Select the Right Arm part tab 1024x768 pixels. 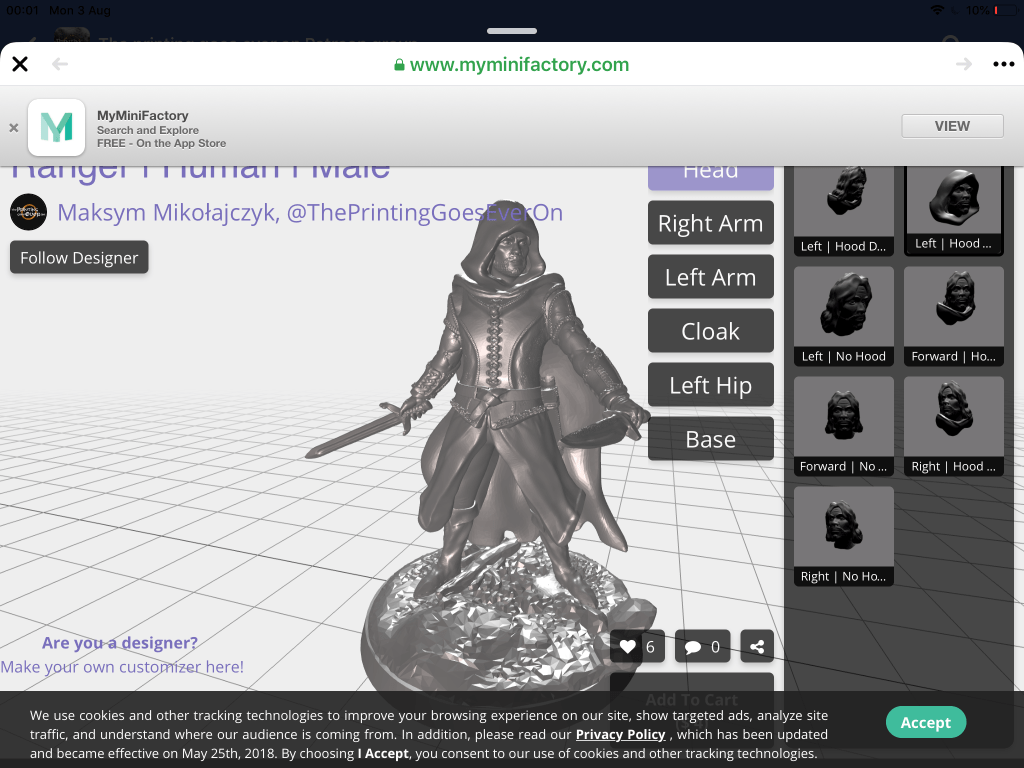[710, 224]
